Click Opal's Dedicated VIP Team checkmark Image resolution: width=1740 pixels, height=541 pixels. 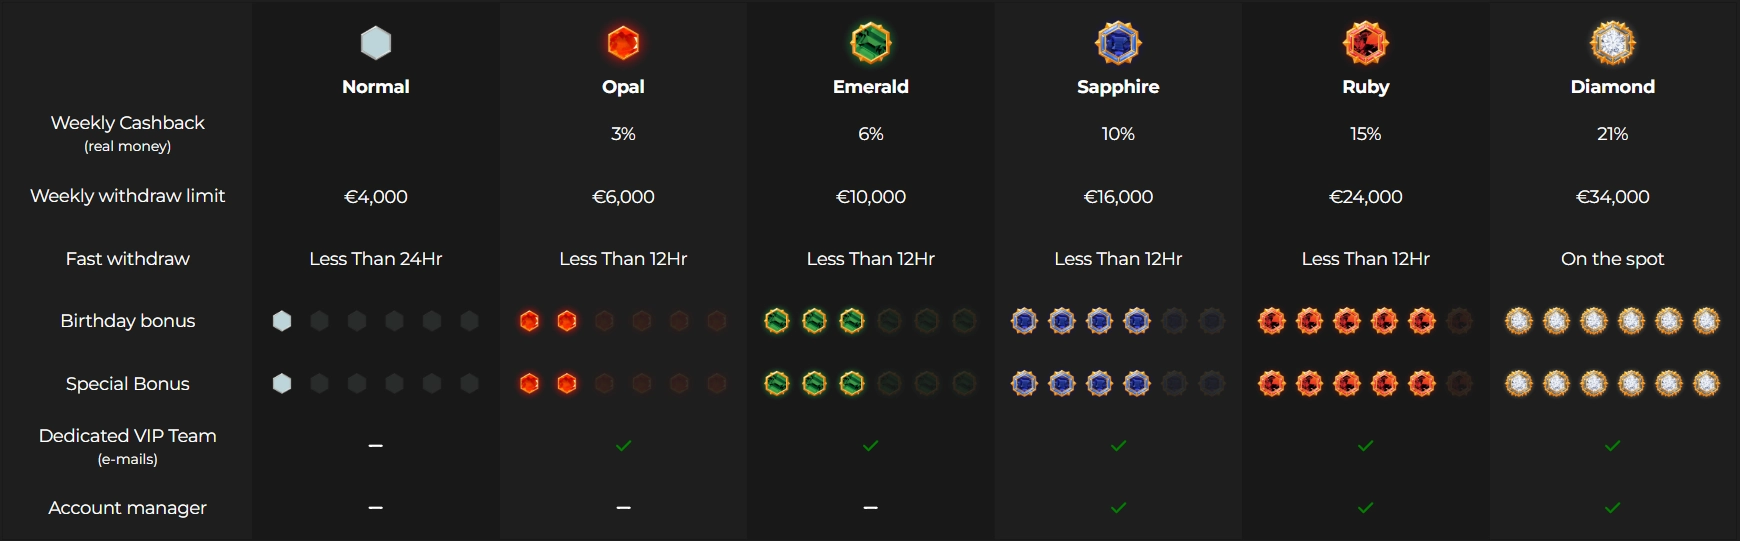click(x=623, y=446)
